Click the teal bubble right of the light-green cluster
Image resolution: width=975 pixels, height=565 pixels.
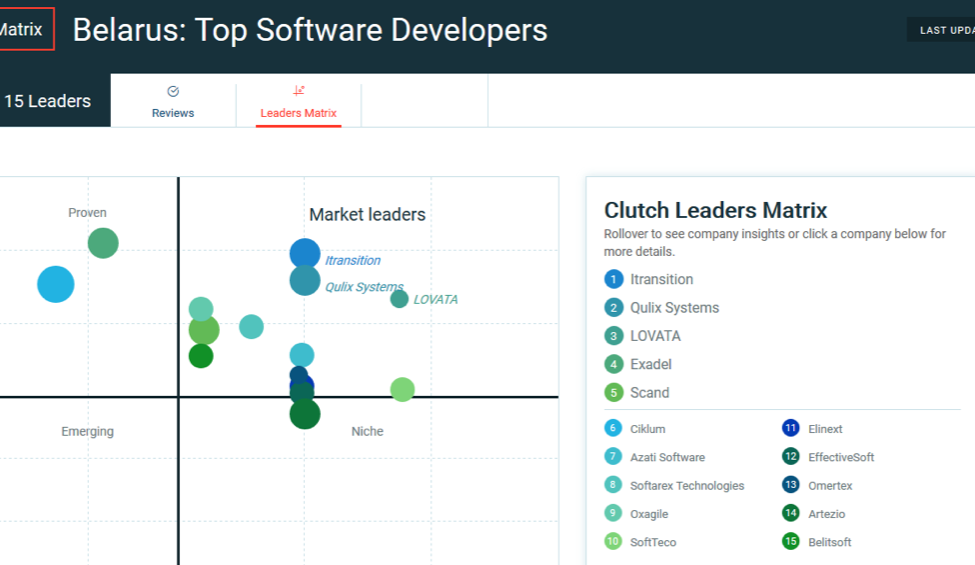(x=251, y=326)
